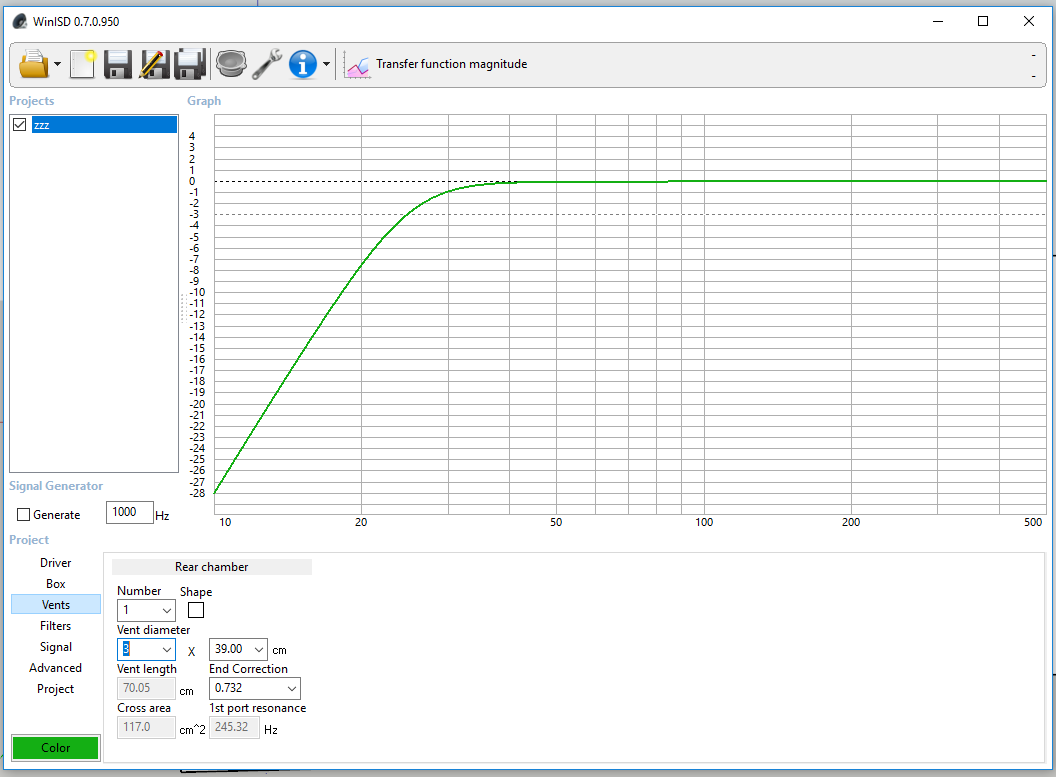Viewport: 1056px width, 777px height.
Task: Click the 1000 Hz frequency field
Action: point(129,512)
